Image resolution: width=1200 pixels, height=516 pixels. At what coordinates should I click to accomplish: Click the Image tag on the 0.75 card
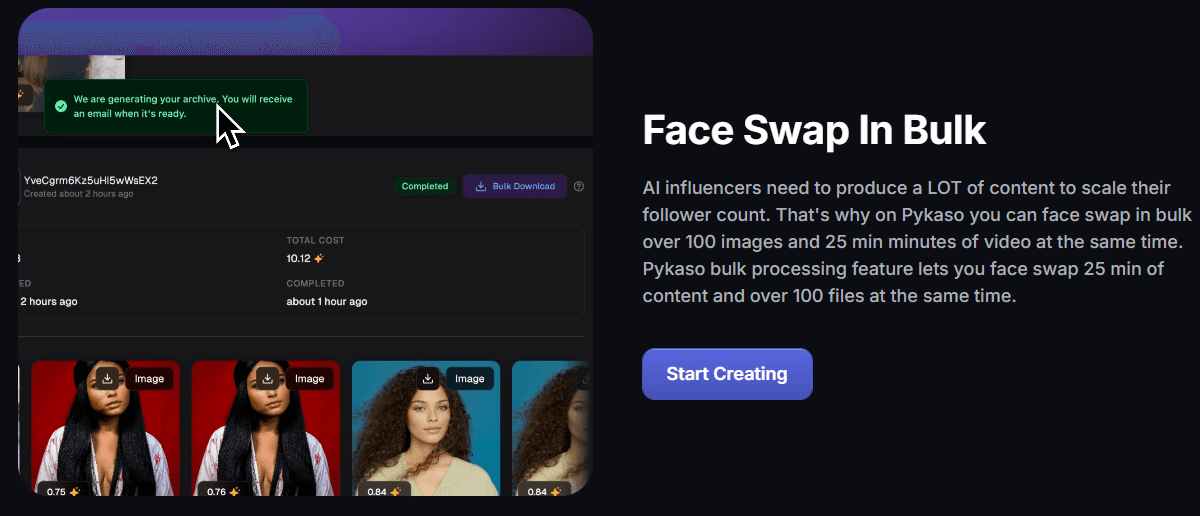pyautogui.click(x=149, y=378)
